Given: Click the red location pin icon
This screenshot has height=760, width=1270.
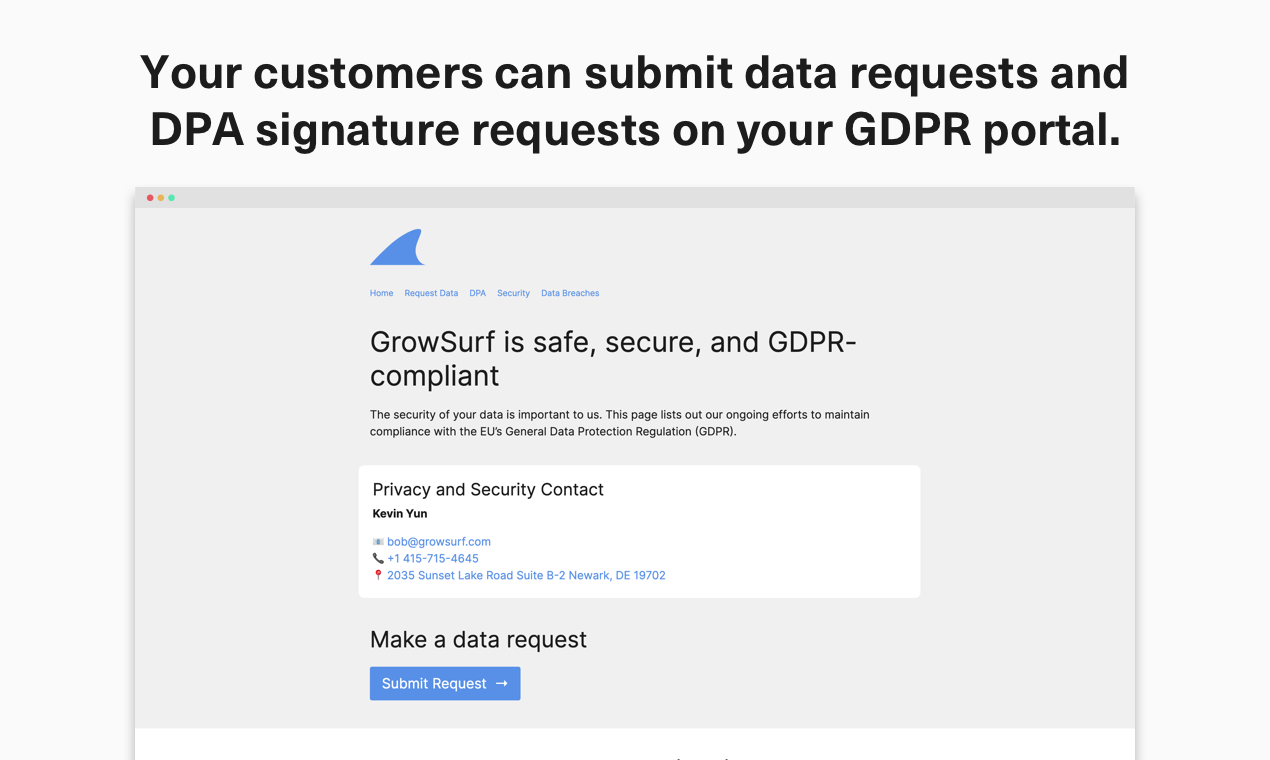Looking at the screenshot, I should (378, 575).
